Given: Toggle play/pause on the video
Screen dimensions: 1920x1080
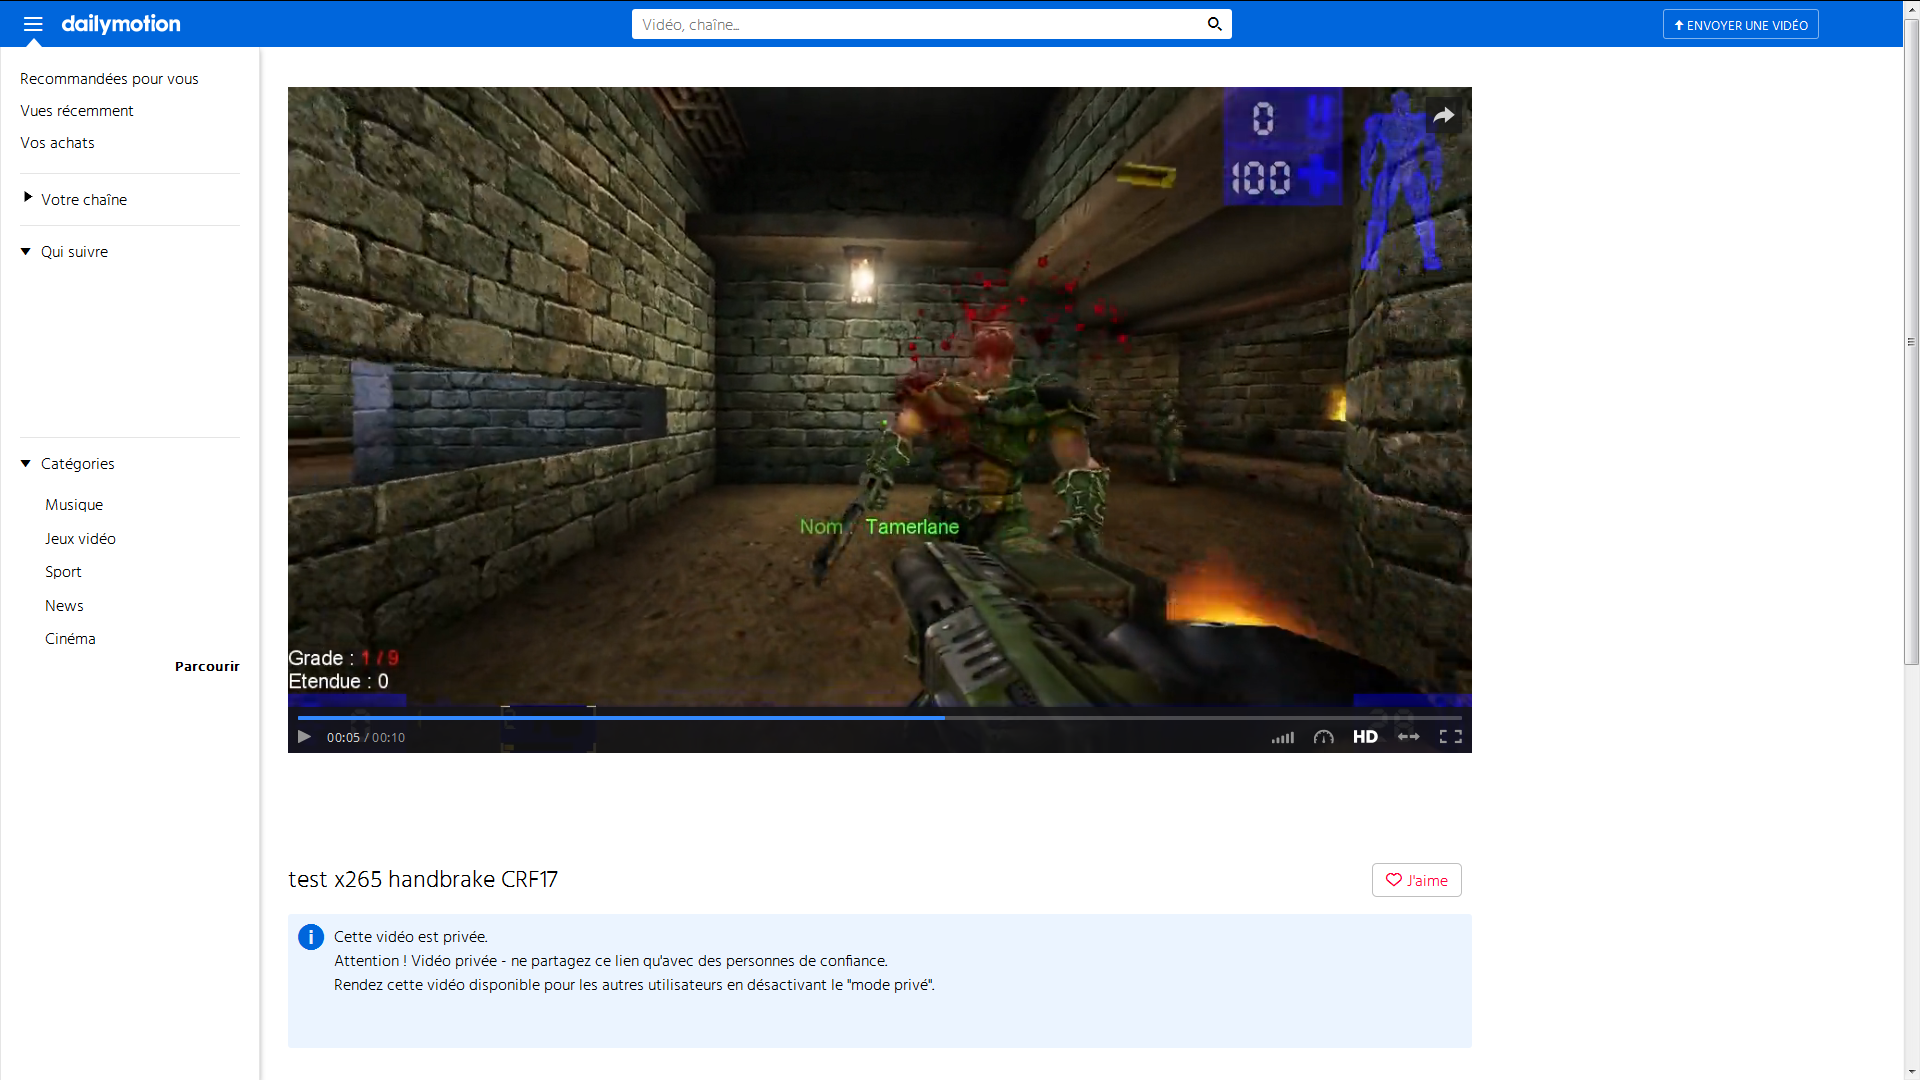Looking at the screenshot, I should pyautogui.click(x=305, y=736).
